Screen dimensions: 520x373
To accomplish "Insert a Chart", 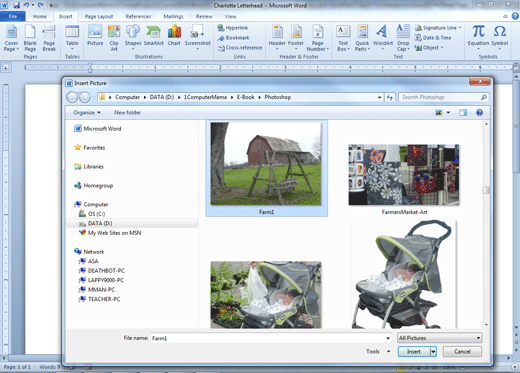I will pyautogui.click(x=174, y=35).
